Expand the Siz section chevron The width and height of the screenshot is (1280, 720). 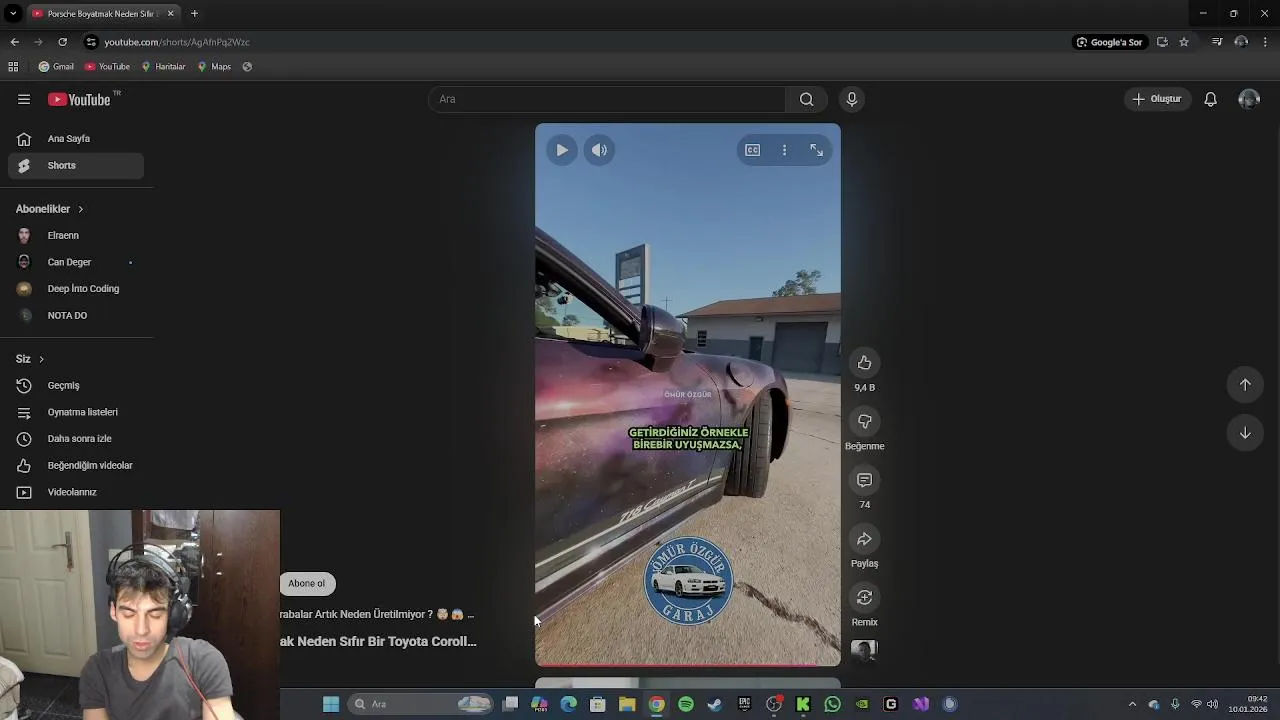point(41,359)
